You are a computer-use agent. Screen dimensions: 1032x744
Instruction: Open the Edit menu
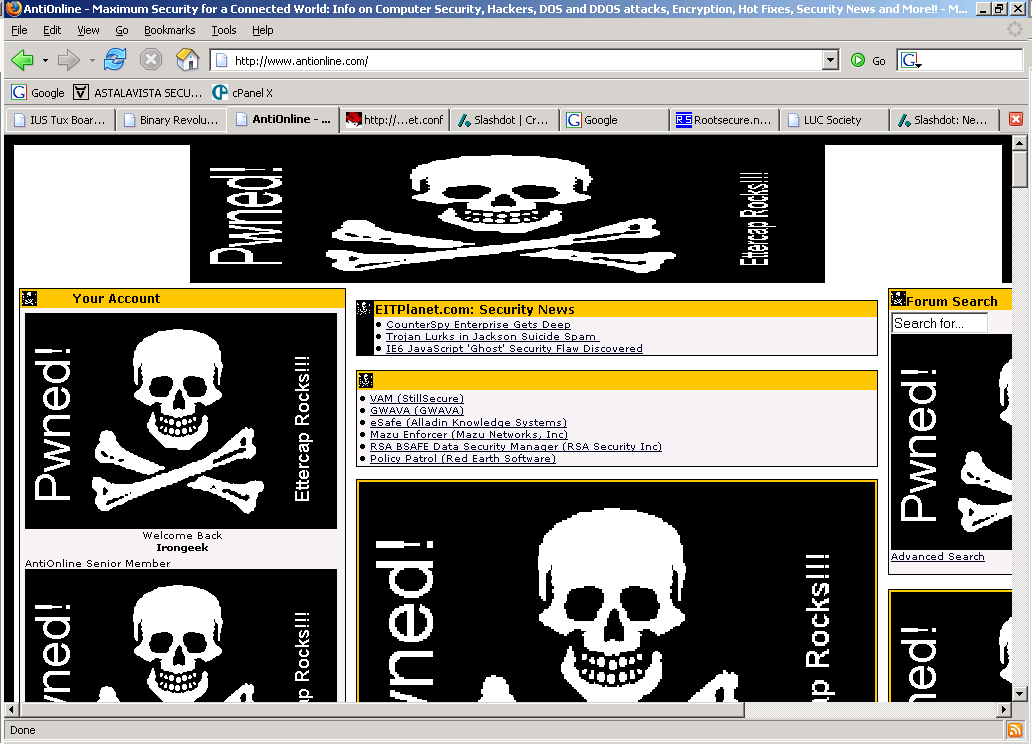(x=52, y=30)
